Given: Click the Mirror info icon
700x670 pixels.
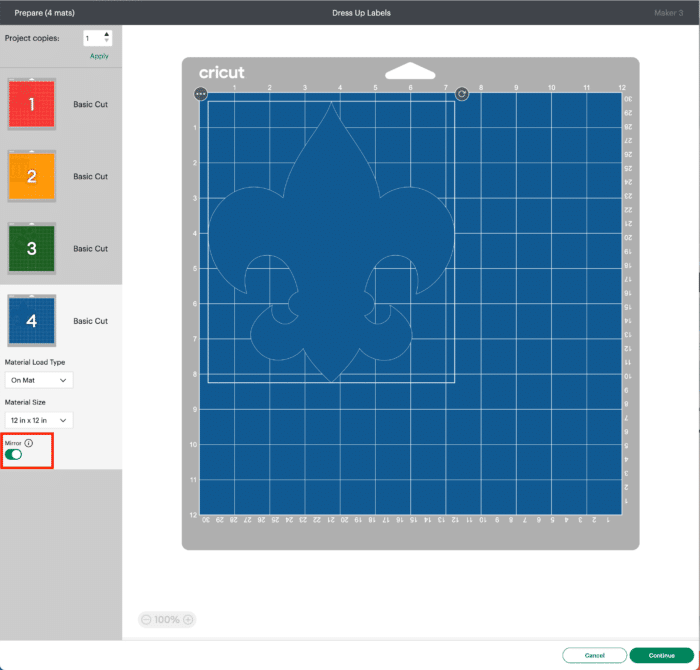Looking at the screenshot, I should coord(29,442).
